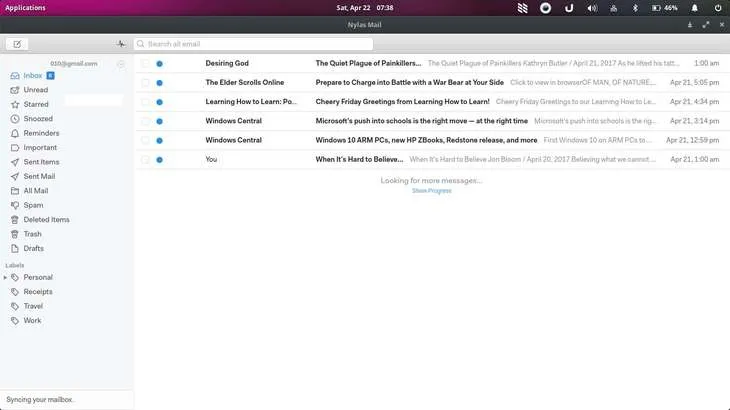The image size is (730, 410).
Task: Click the search magnifier icon
Action: (x=141, y=44)
